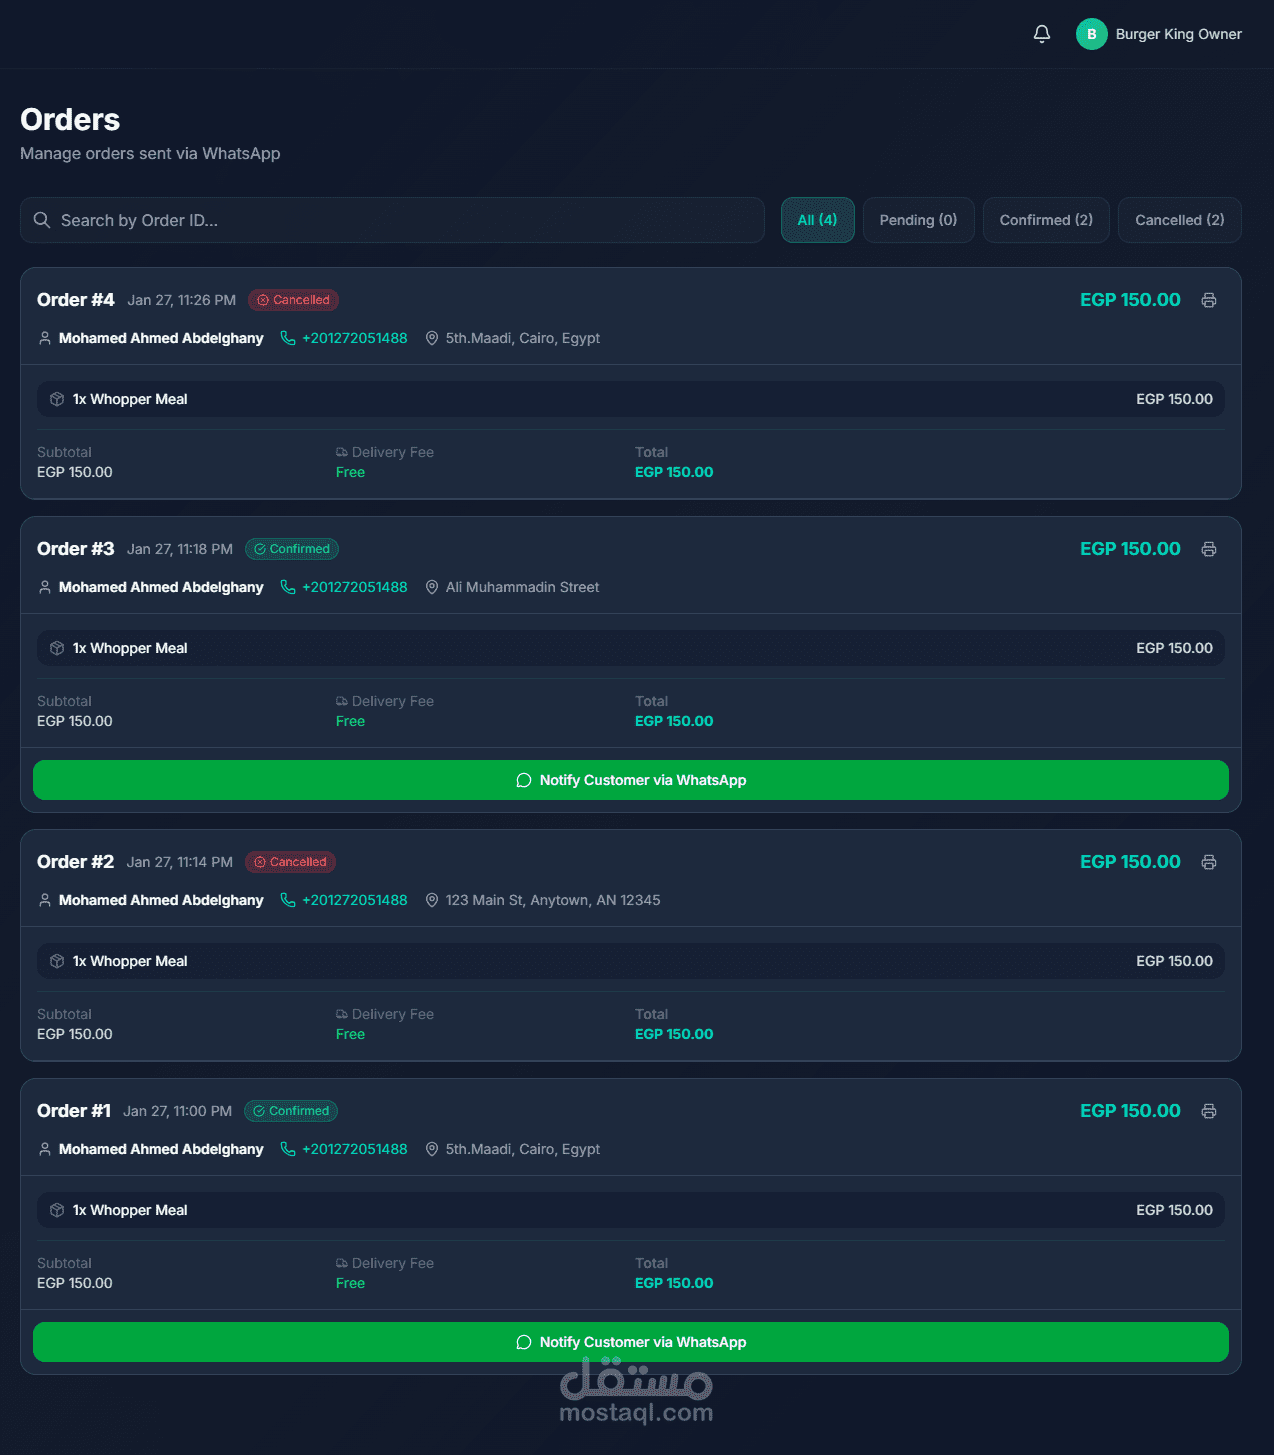Filter by Pending (0) orders
This screenshot has width=1274, height=1455.
pyautogui.click(x=918, y=220)
